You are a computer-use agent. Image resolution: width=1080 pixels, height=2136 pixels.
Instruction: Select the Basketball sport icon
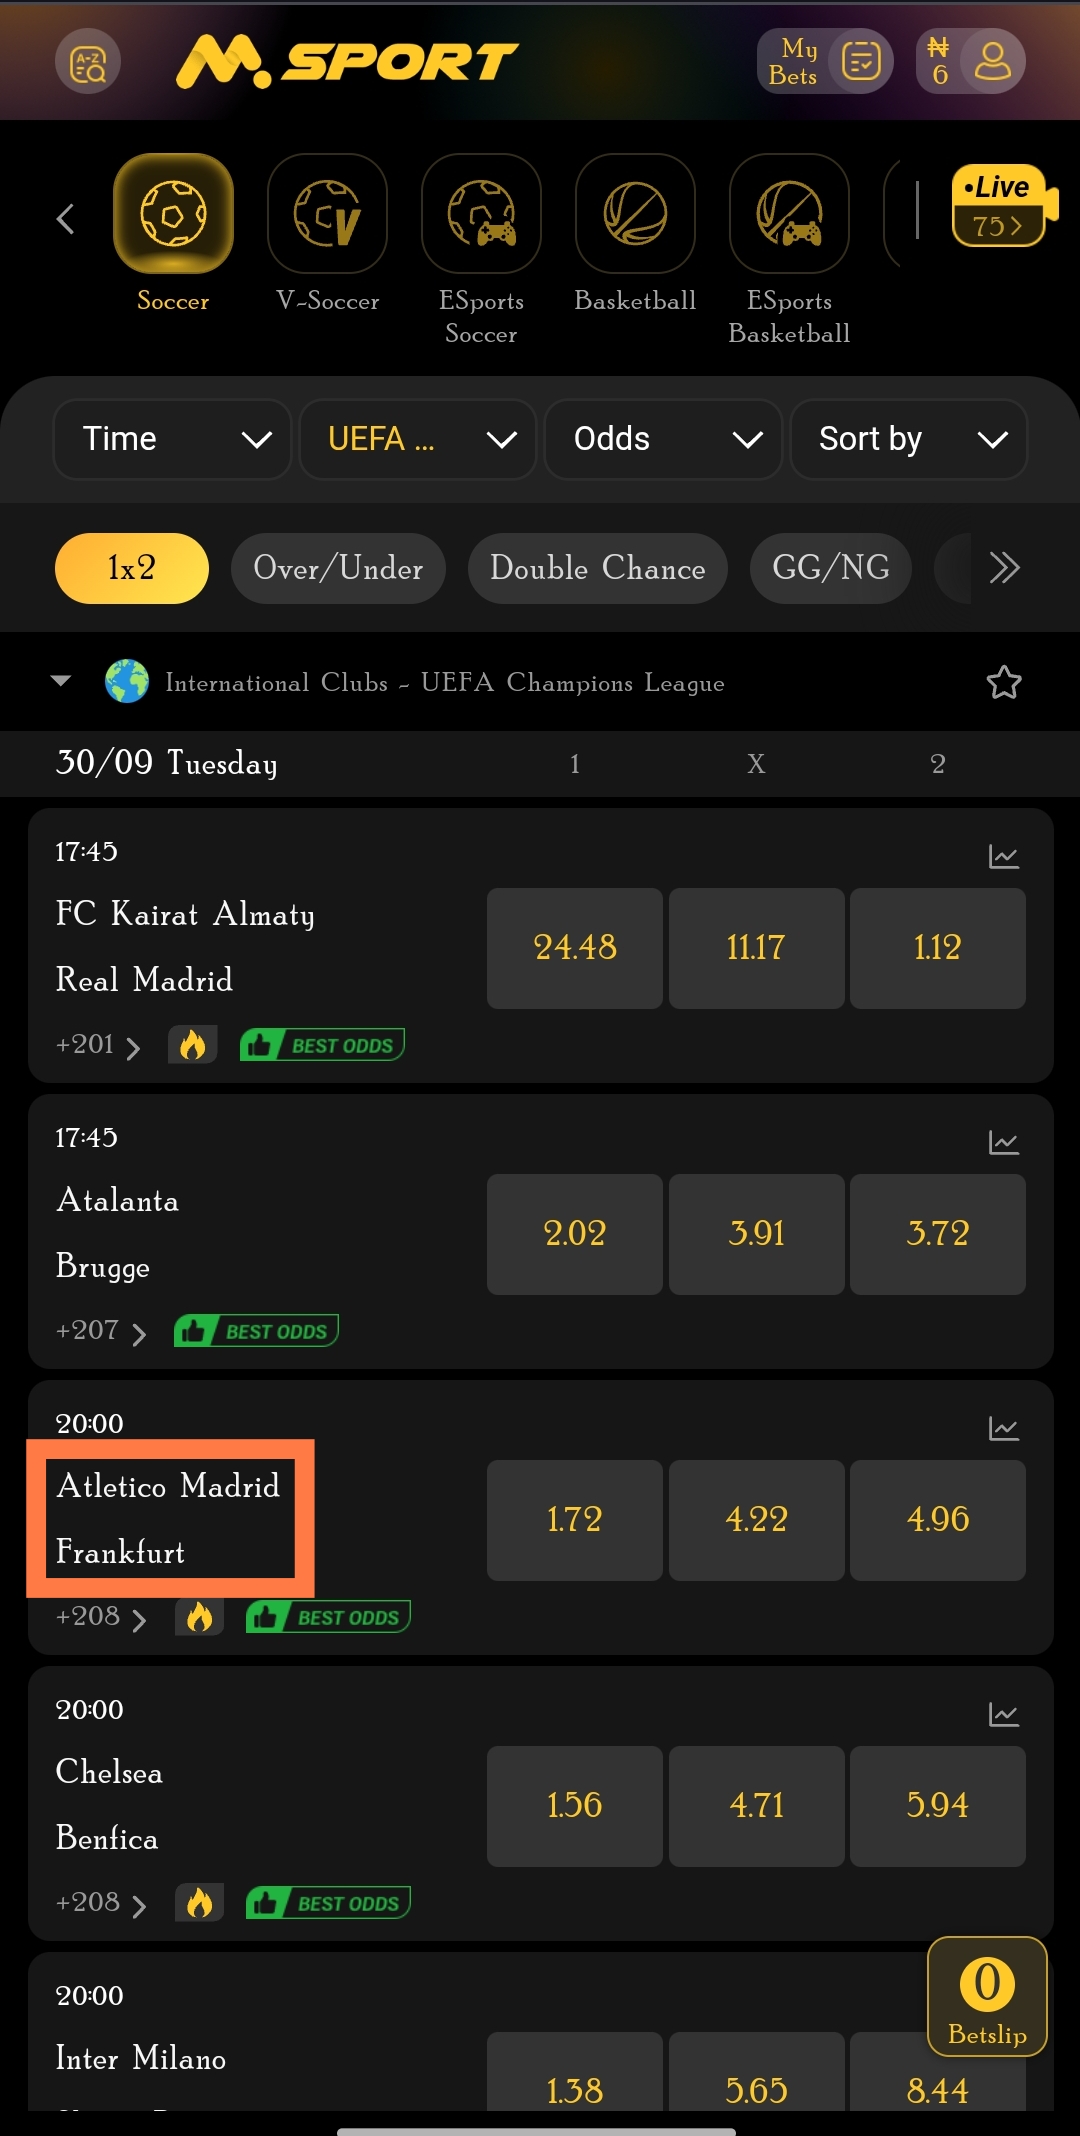pos(635,214)
